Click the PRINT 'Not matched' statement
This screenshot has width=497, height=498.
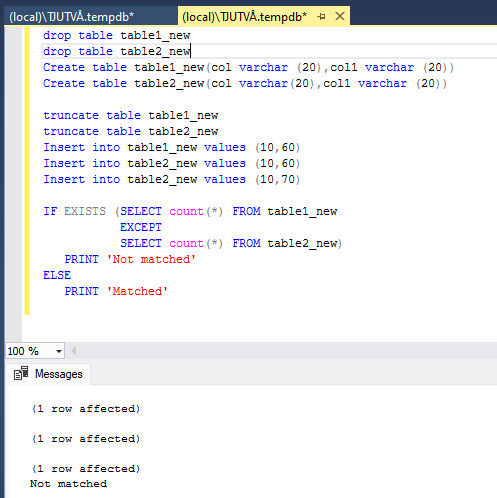(x=130, y=259)
